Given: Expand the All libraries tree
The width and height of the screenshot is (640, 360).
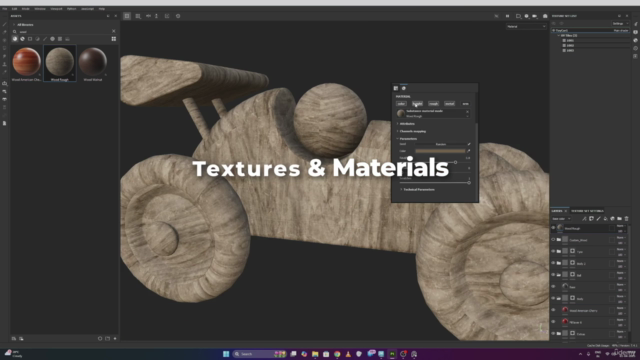Looking at the screenshot, I should point(14,24).
